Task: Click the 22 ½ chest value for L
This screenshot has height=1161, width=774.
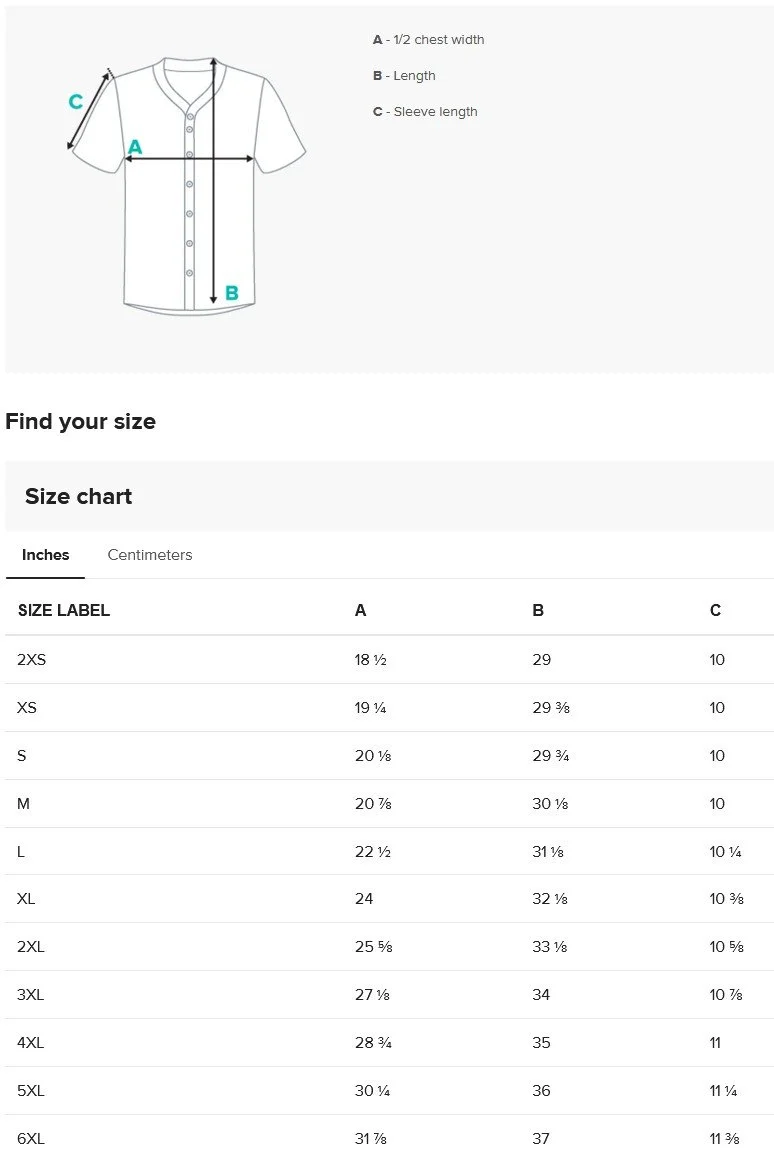Action: click(371, 852)
